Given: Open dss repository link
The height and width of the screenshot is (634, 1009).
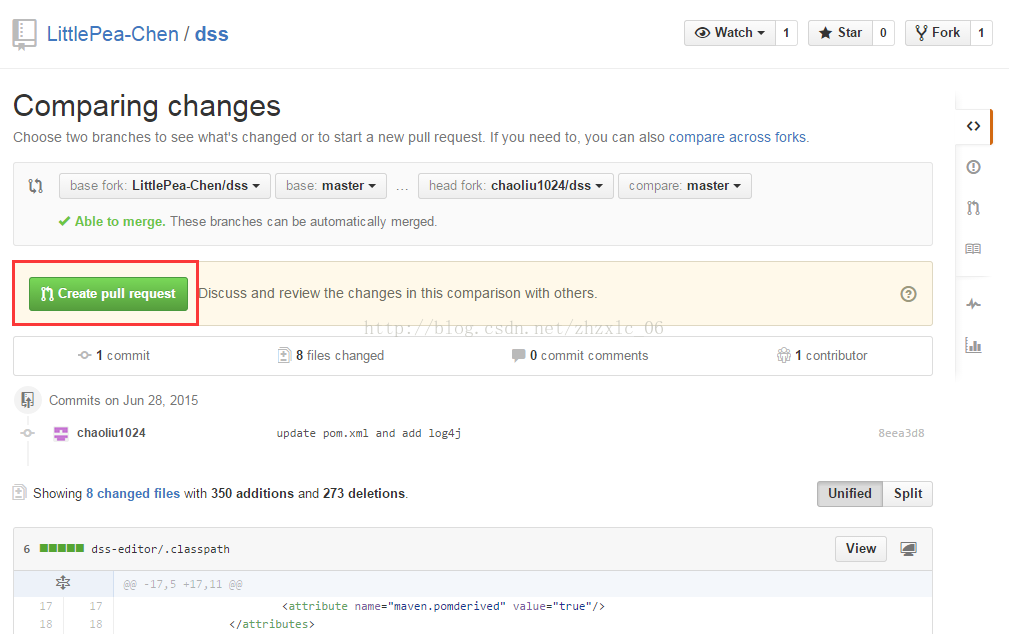Looking at the screenshot, I should tap(212, 34).
